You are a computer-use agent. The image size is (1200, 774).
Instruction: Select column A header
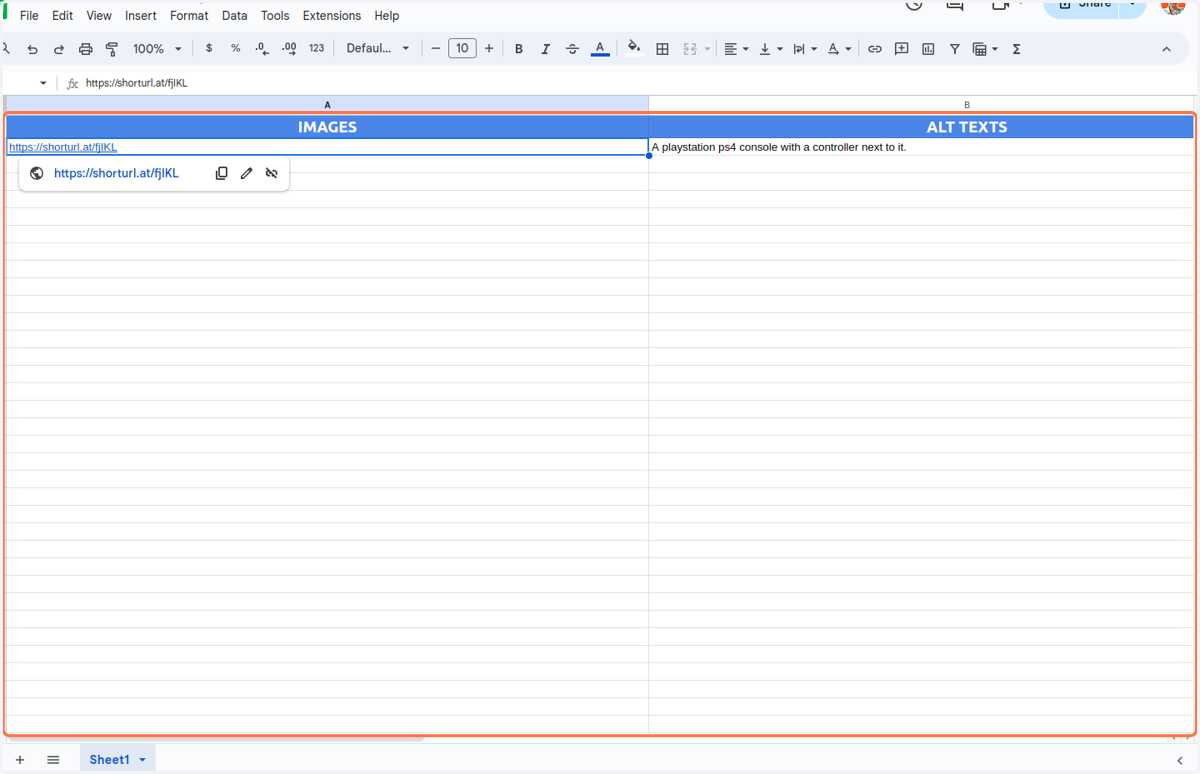click(x=327, y=104)
